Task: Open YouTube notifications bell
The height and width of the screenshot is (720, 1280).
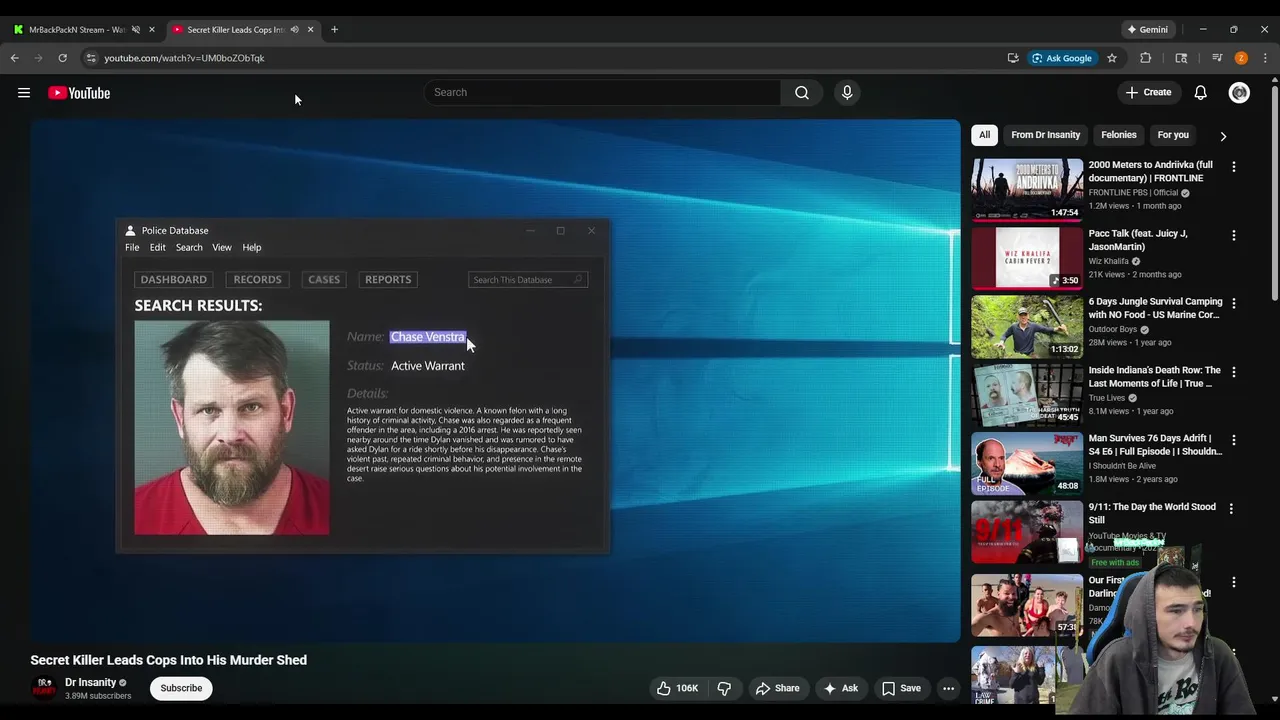Action: tap(1200, 93)
